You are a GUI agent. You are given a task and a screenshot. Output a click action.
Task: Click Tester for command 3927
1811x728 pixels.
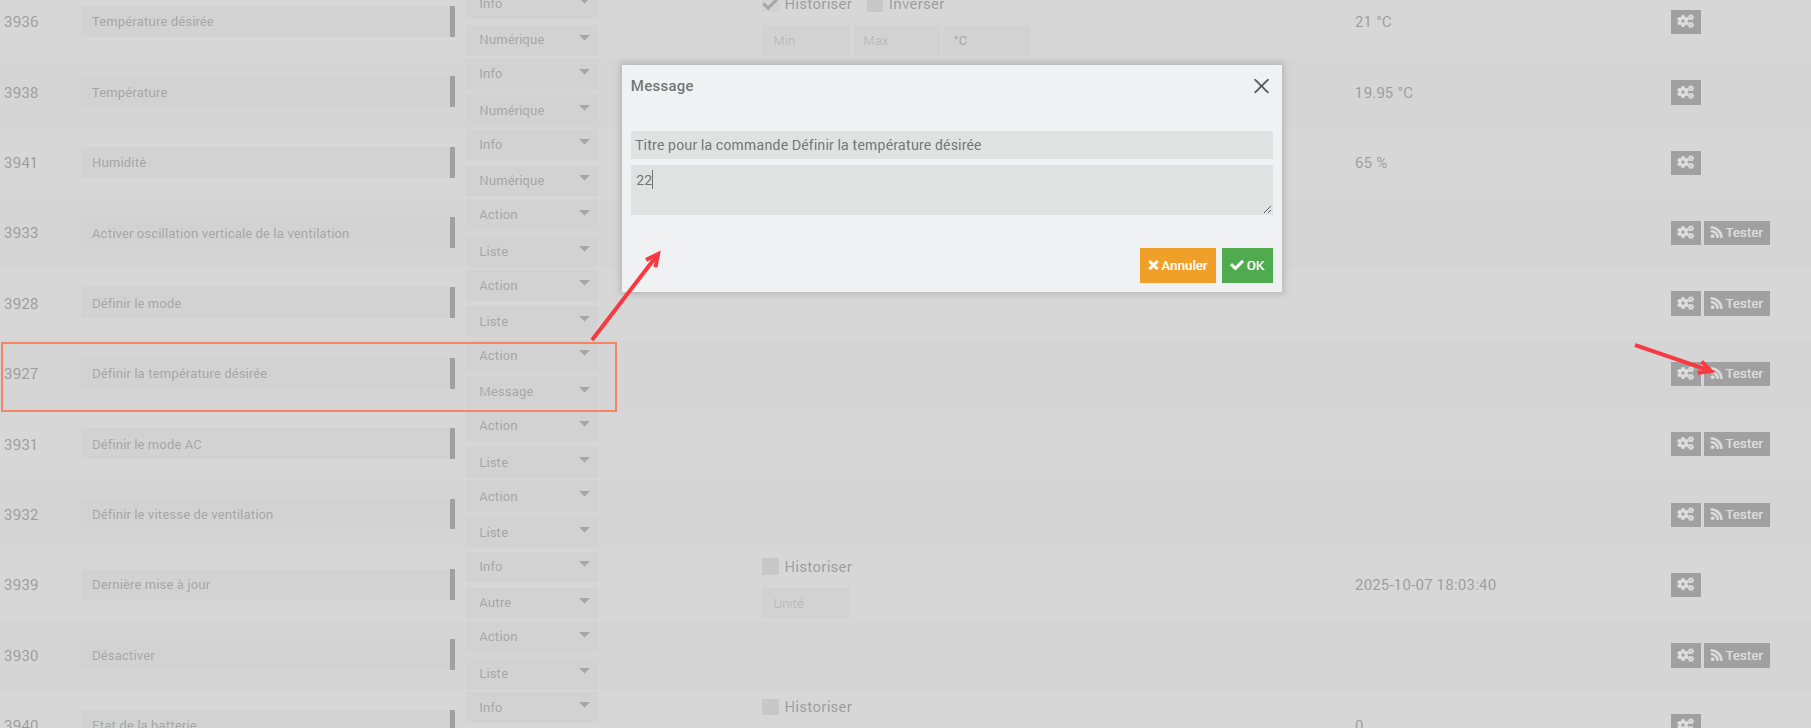click(1737, 374)
